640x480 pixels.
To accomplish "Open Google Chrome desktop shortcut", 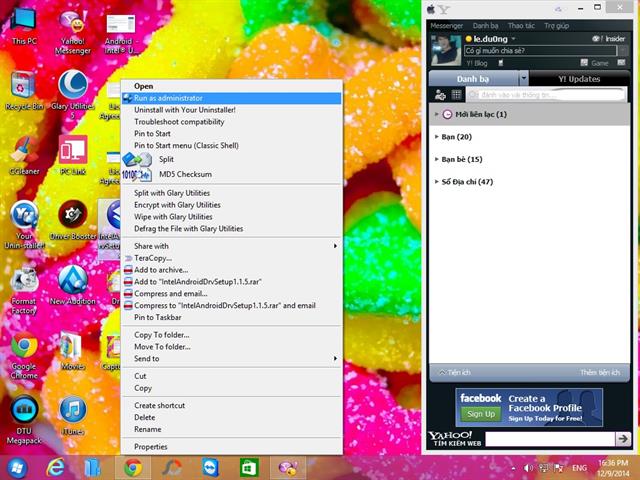I will pos(24,356).
